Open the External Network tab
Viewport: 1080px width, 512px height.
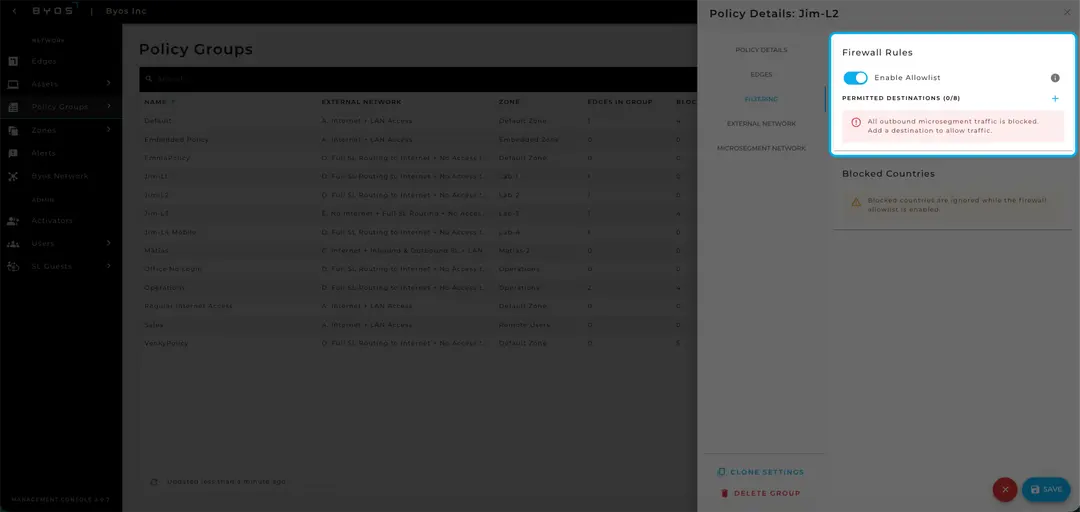[x=761, y=124]
